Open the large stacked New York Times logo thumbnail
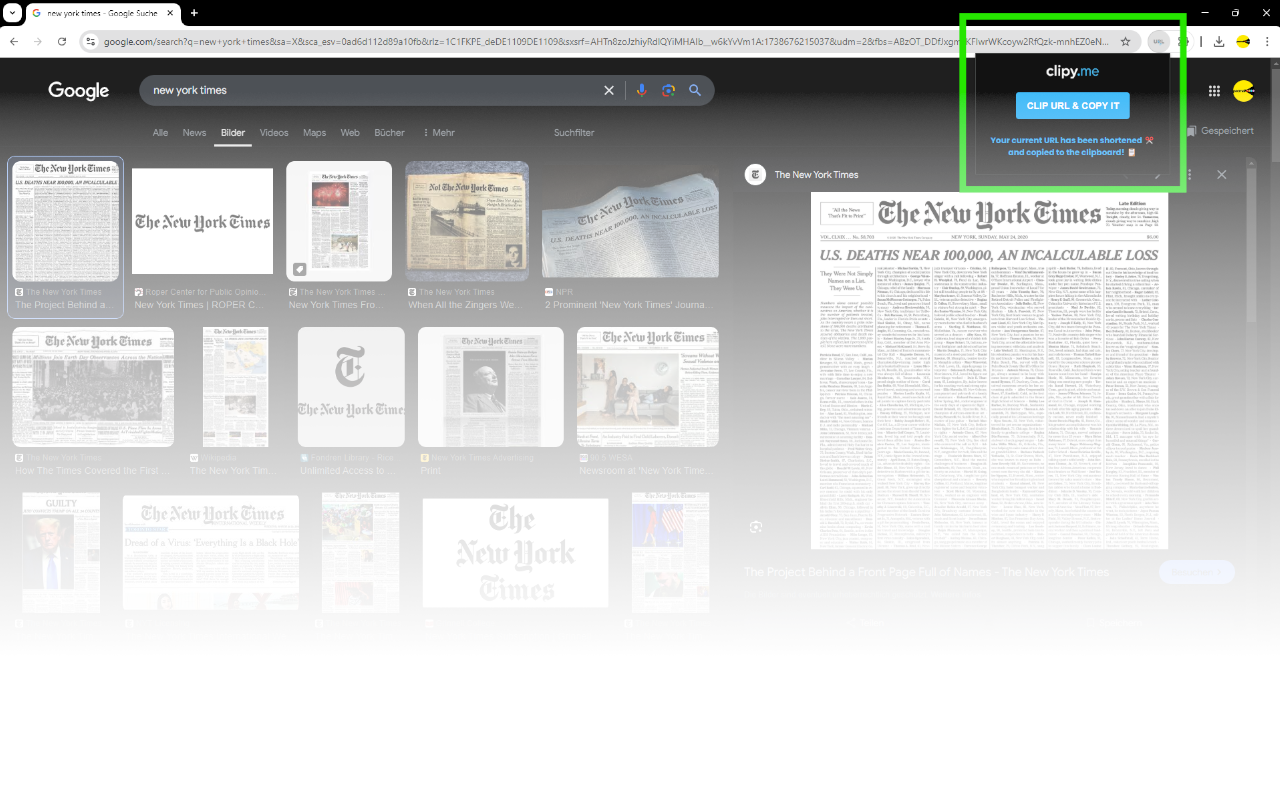 click(x=515, y=554)
